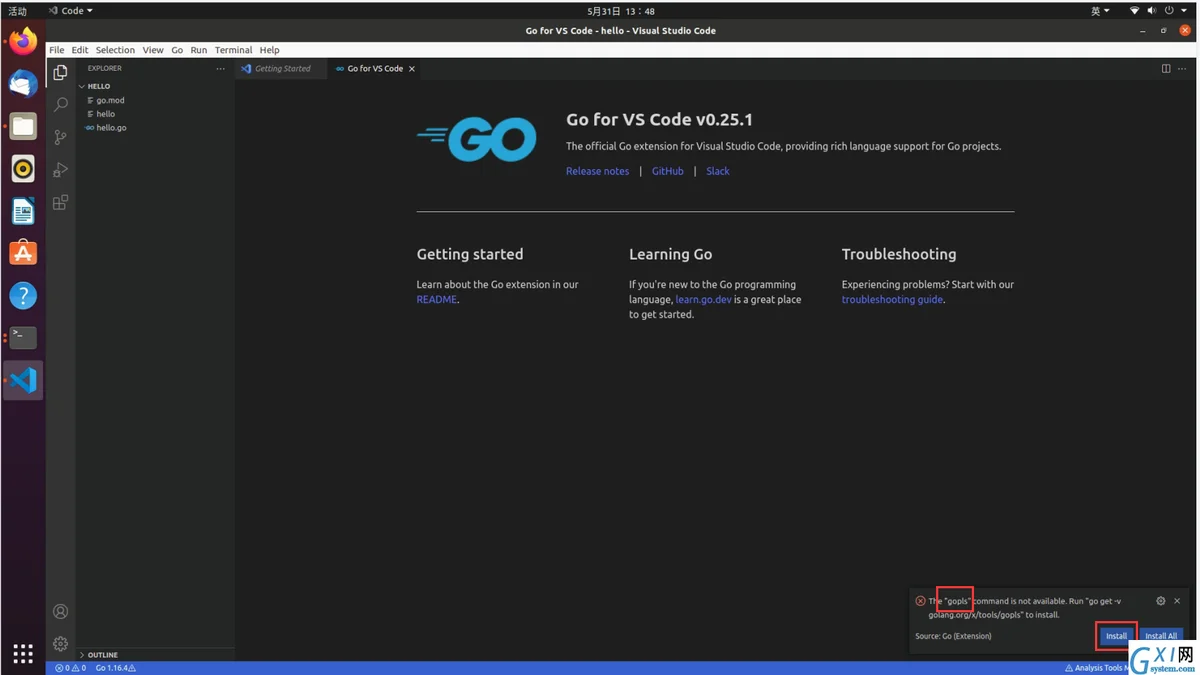Image resolution: width=1200 pixels, height=675 pixels.
Task: Click the Go 1.16.4 version in status bar
Action: pos(115,668)
